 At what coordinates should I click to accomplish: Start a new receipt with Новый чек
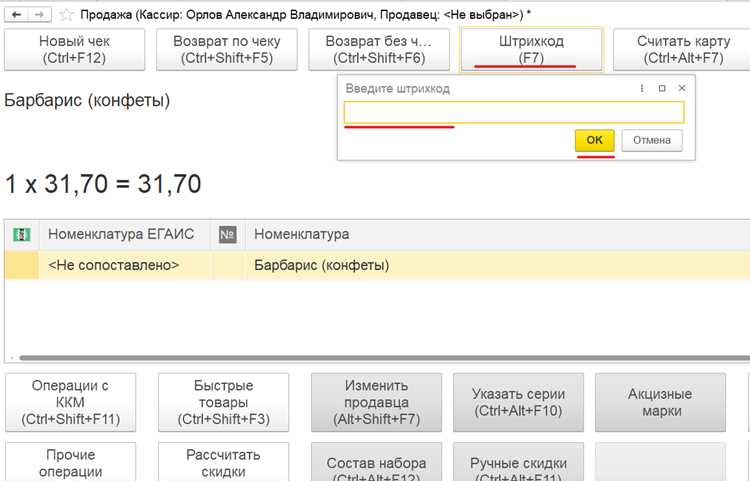pos(75,50)
